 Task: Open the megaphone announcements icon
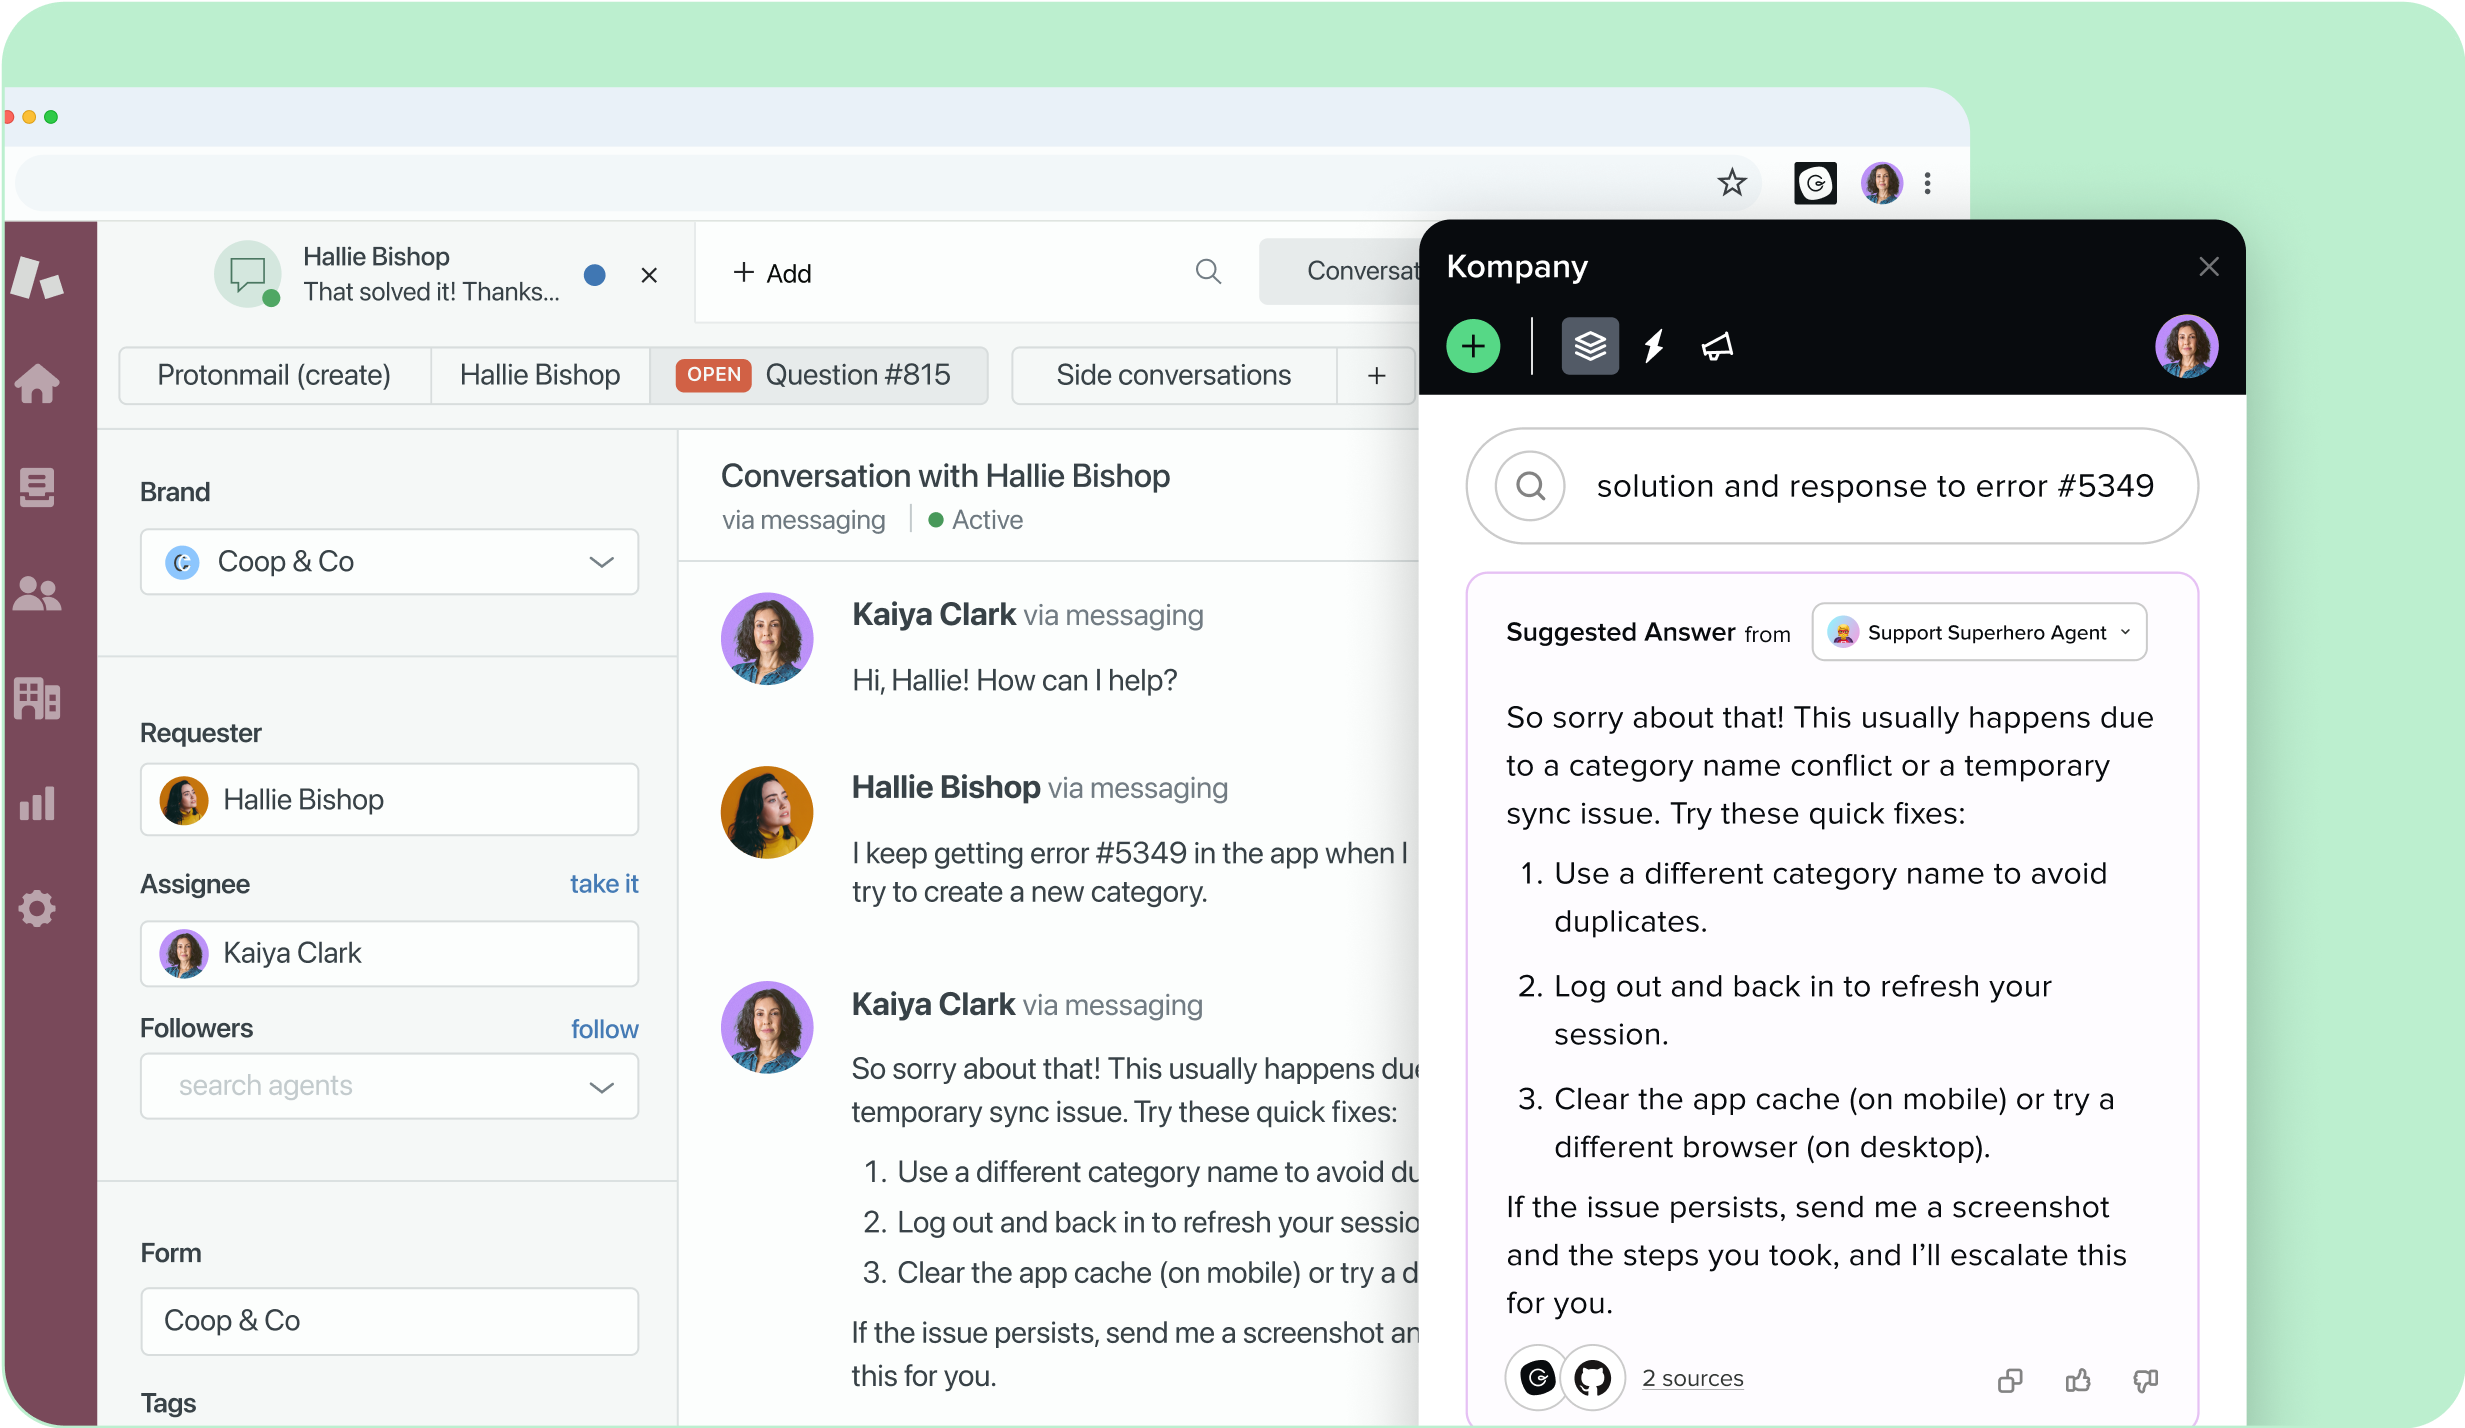click(1717, 347)
